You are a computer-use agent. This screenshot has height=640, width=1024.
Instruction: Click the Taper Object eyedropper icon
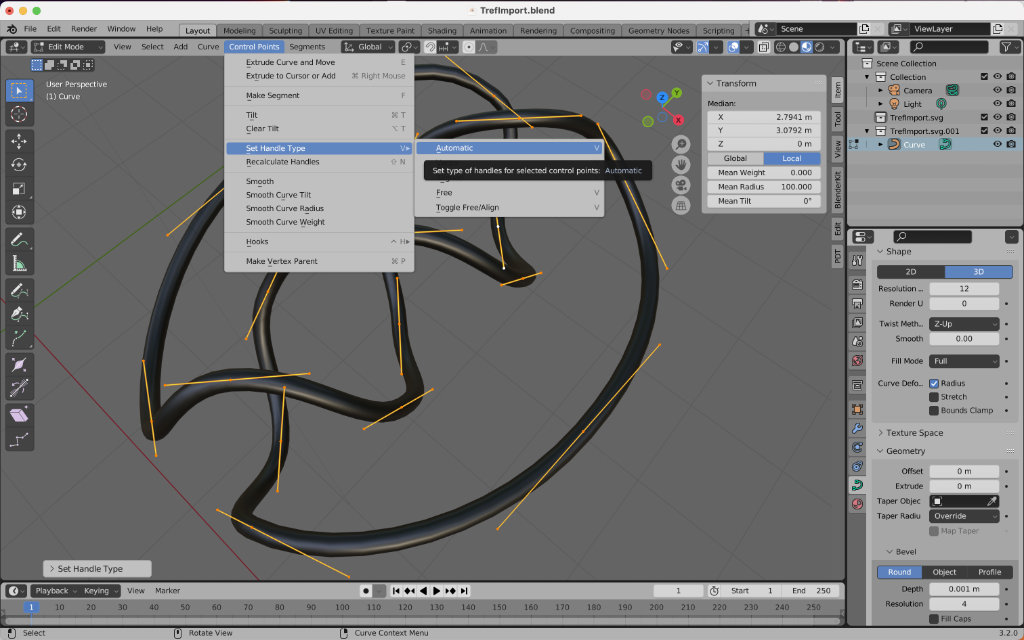(992, 501)
